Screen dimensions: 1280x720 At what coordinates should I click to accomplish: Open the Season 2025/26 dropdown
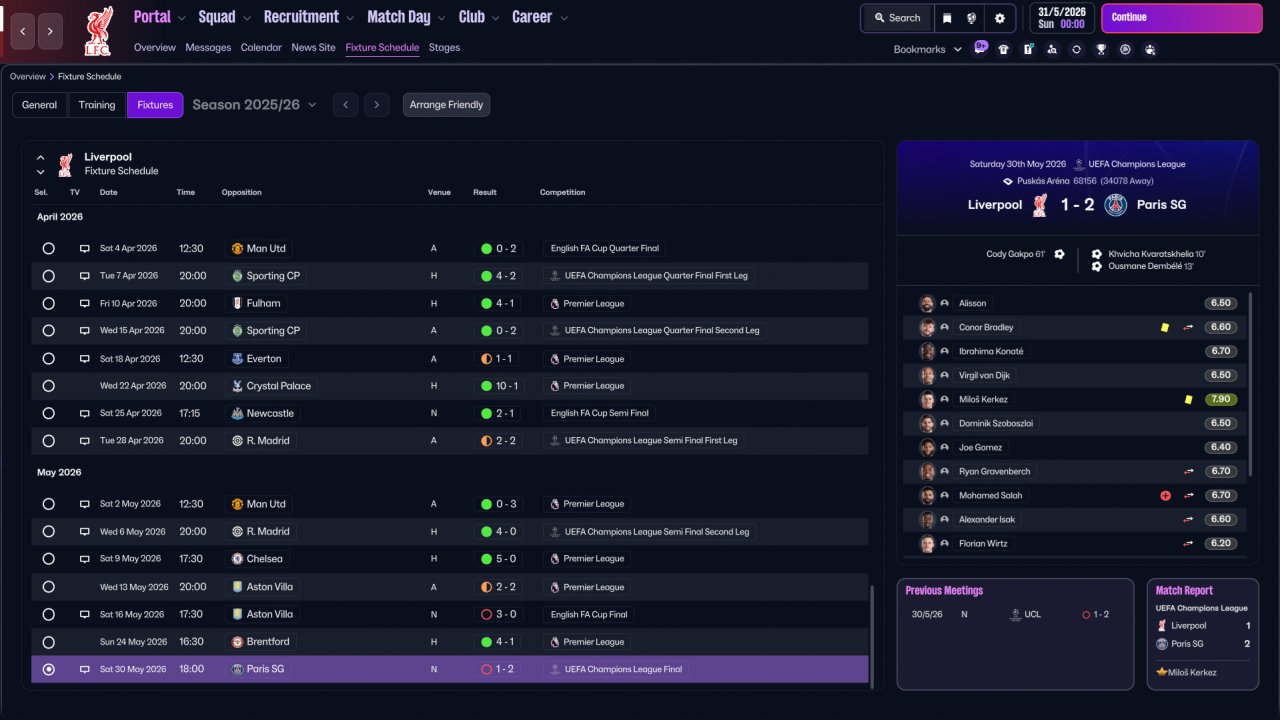pyautogui.click(x=254, y=105)
